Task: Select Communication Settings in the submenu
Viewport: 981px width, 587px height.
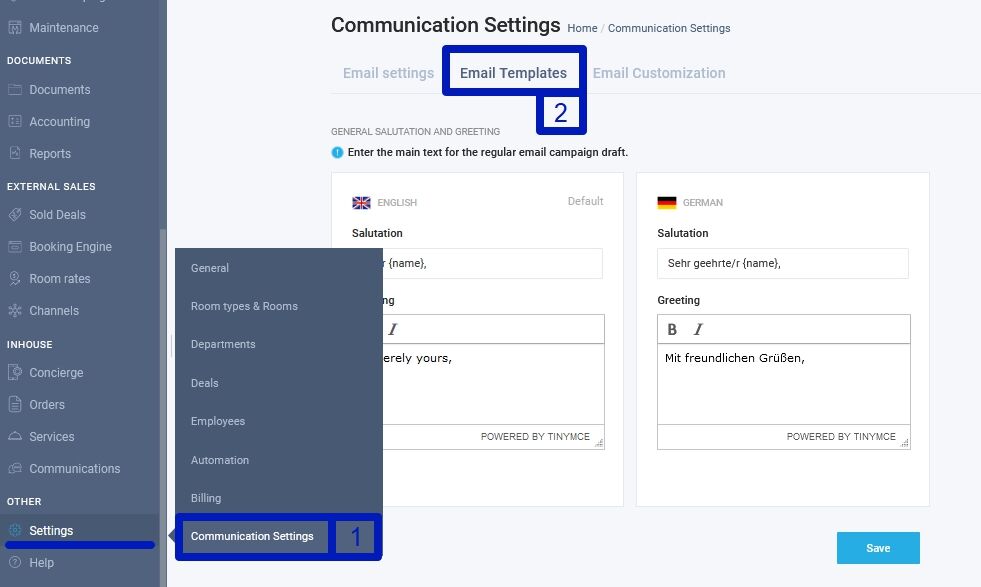Action: pos(252,536)
